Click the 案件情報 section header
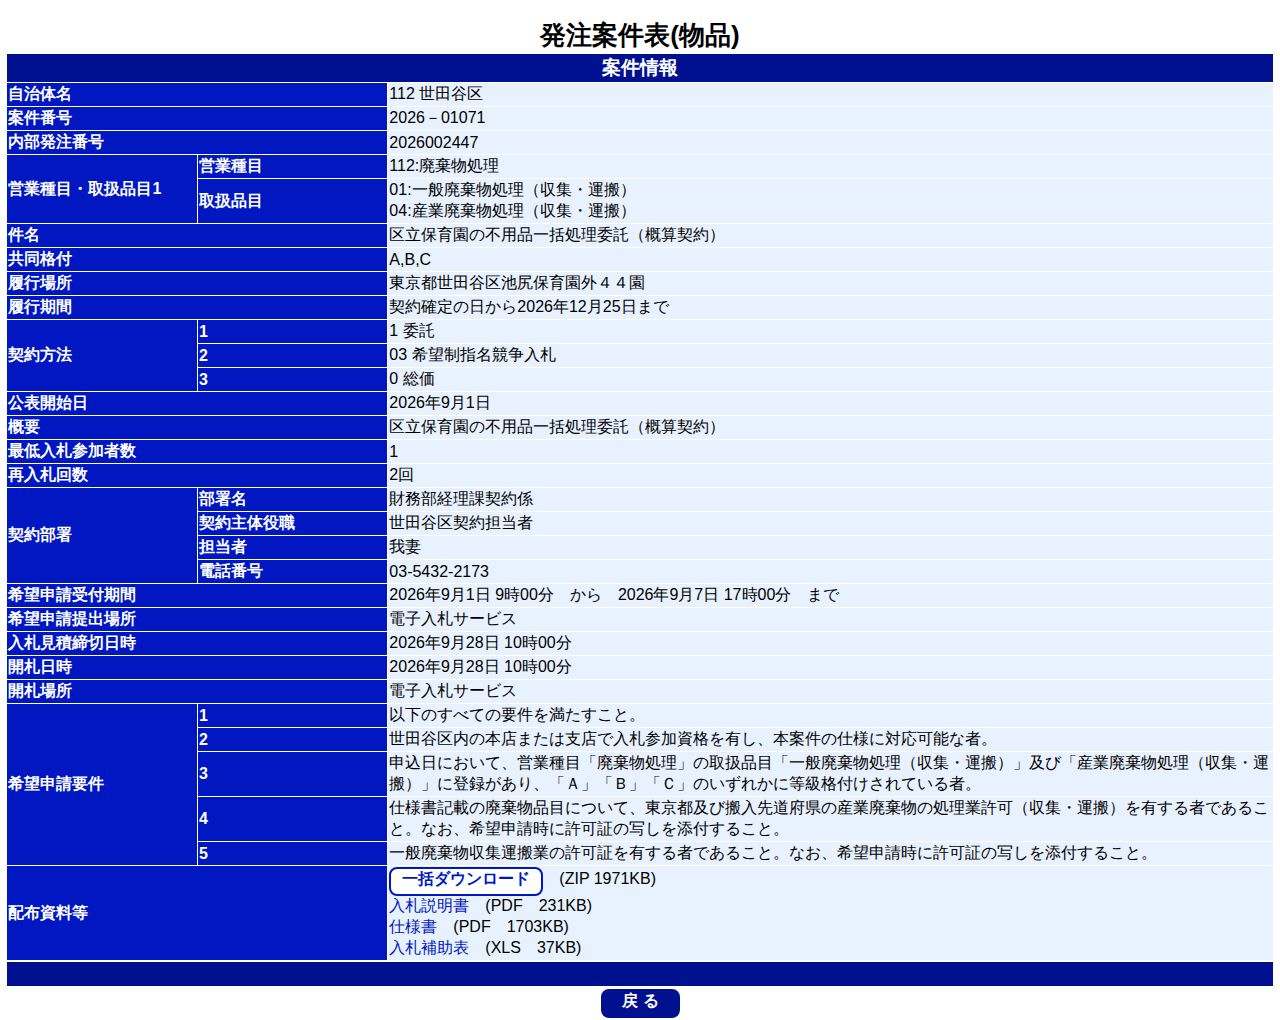The image size is (1280, 1020). pyautogui.click(x=640, y=68)
